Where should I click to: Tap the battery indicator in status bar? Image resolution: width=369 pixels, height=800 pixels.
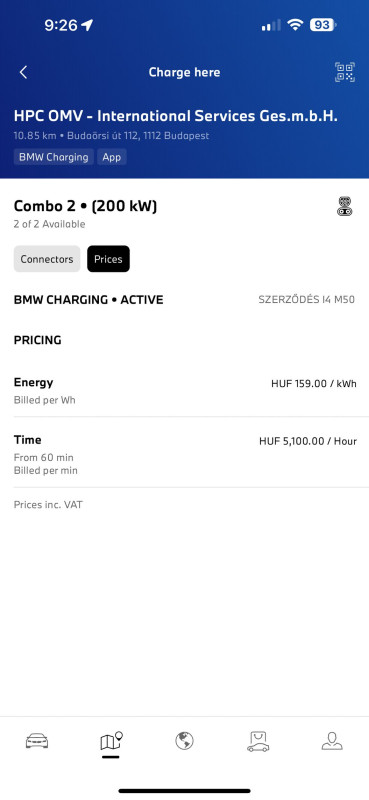click(x=323, y=24)
